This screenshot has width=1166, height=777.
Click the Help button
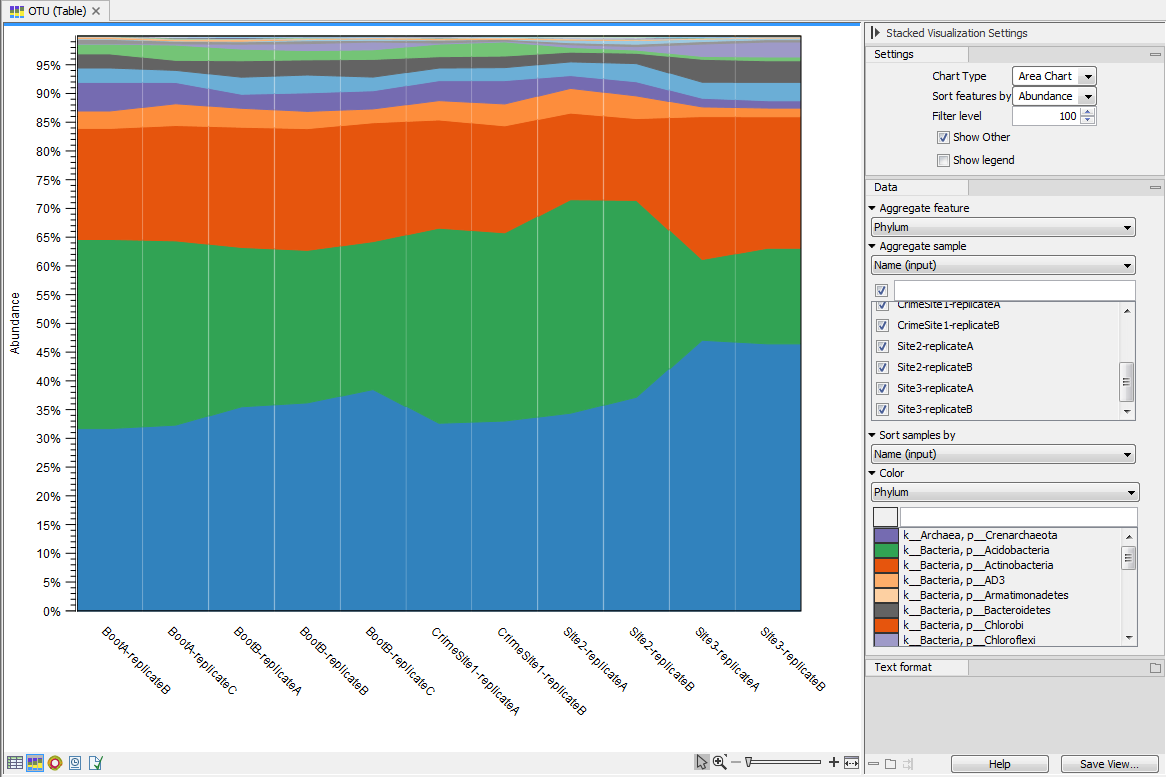[999, 764]
